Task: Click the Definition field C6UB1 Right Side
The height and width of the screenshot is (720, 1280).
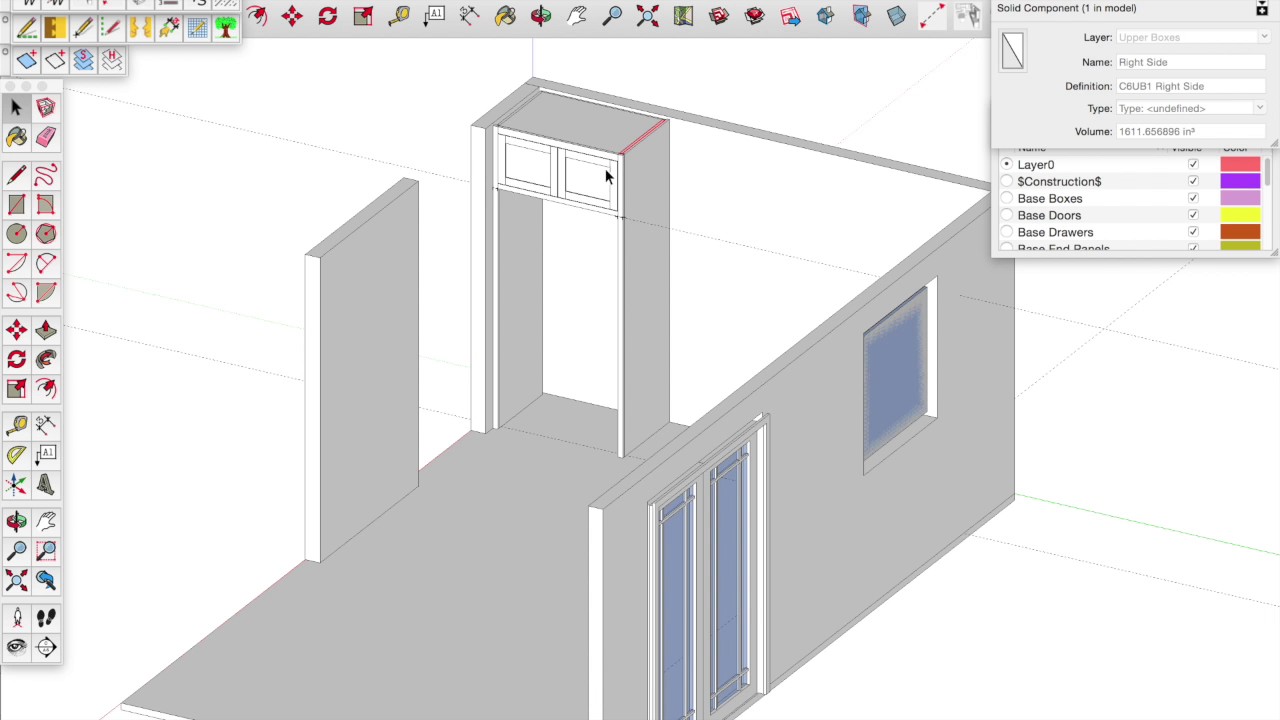Action: click(1193, 86)
